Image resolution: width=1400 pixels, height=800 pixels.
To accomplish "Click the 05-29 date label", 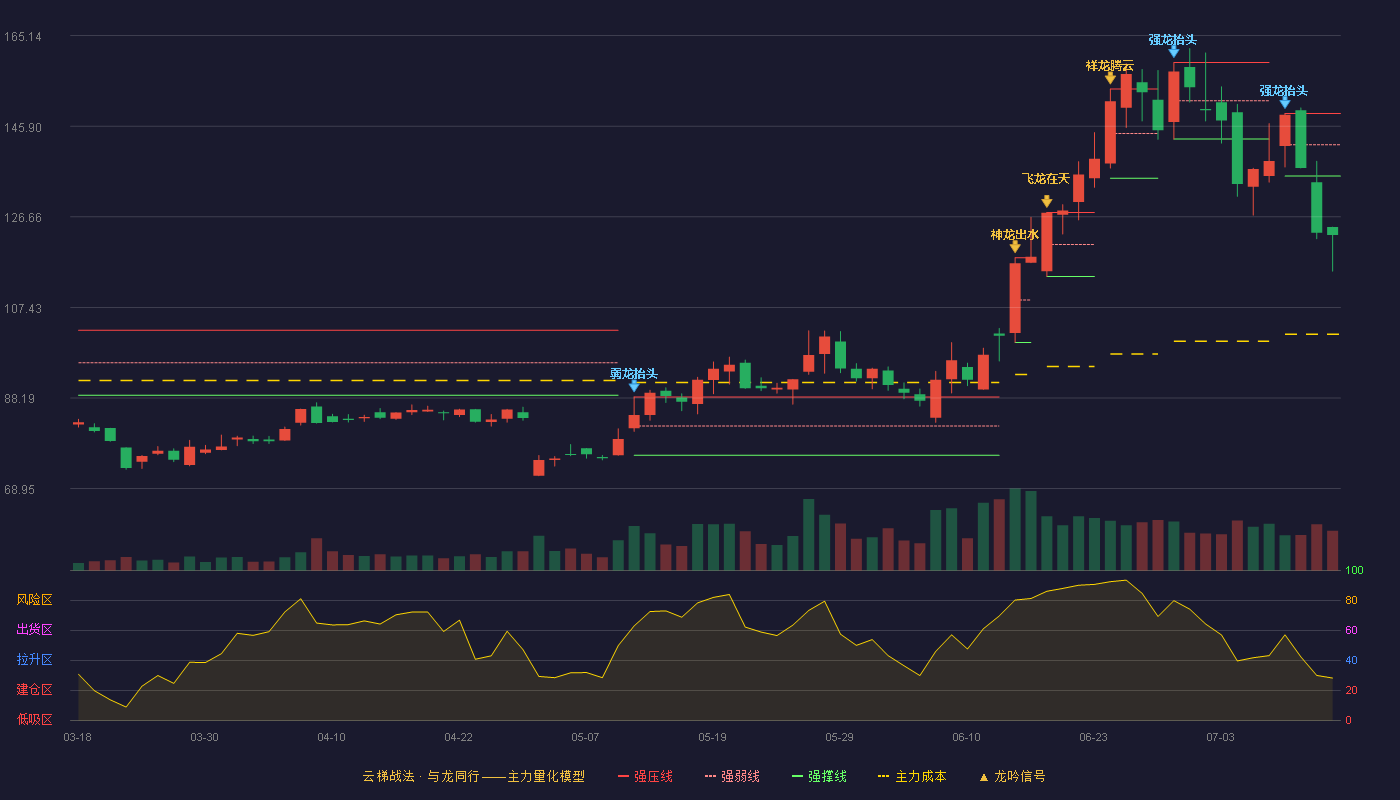I will 839,737.
